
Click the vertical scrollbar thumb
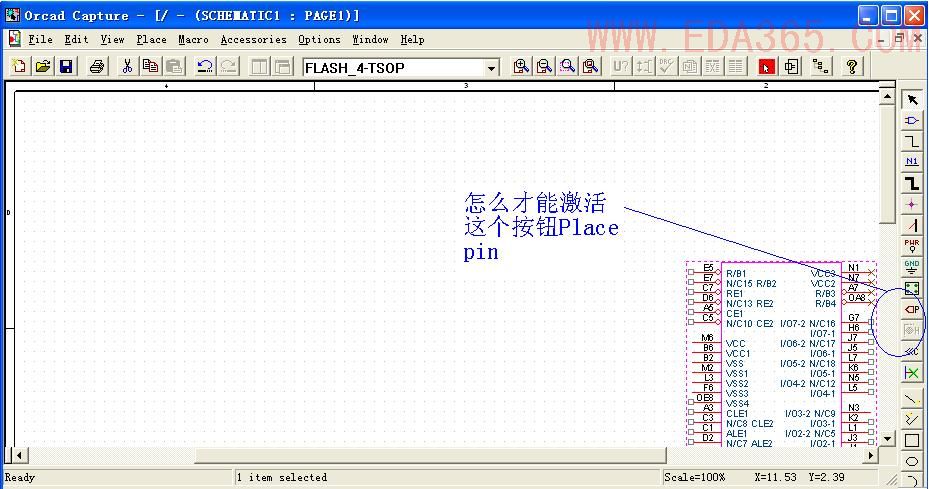click(x=887, y=164)
